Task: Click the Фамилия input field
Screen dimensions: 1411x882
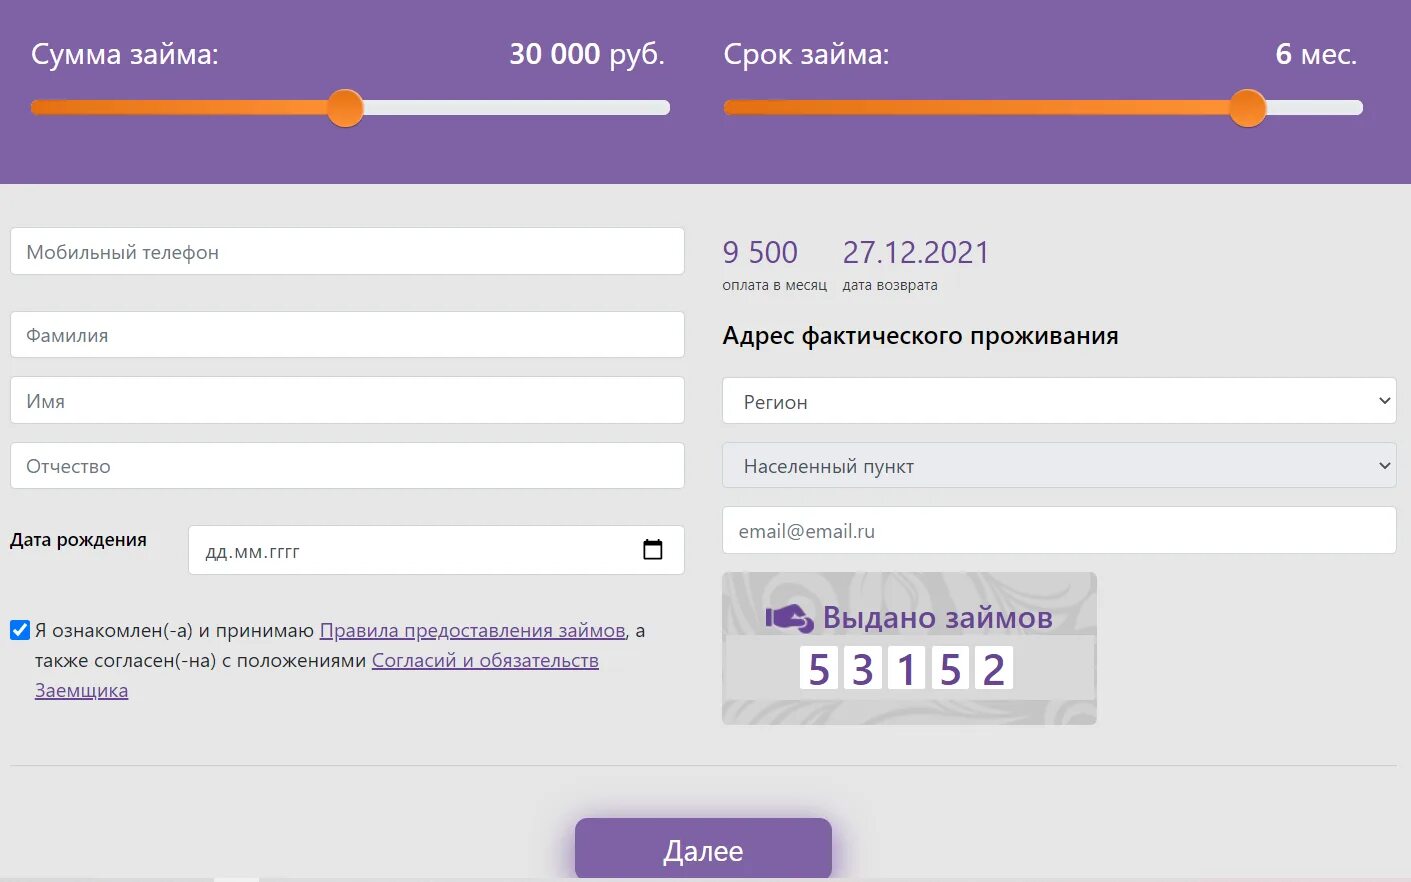Action: click(x=347, y=335)
